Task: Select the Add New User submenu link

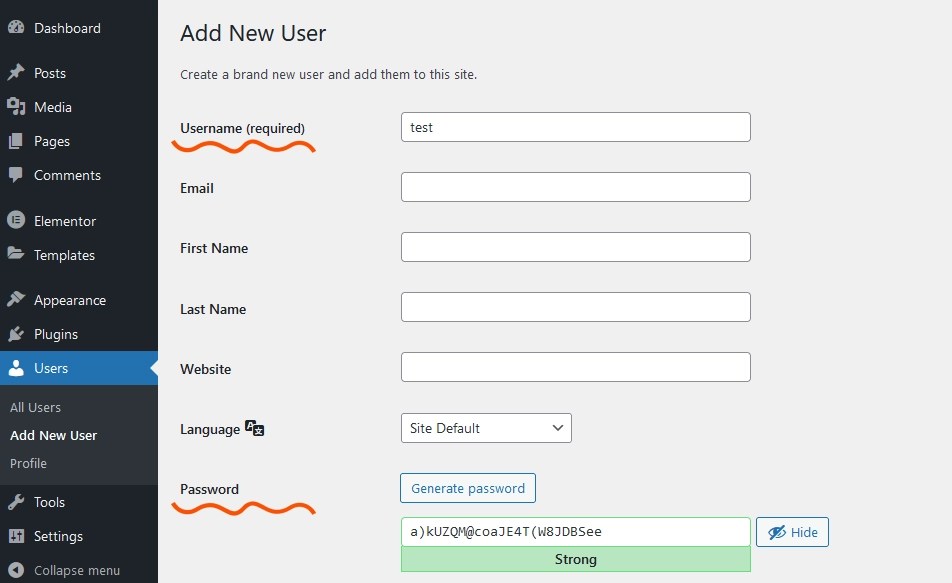Action: pyautogui.click(x=53, y=435)
